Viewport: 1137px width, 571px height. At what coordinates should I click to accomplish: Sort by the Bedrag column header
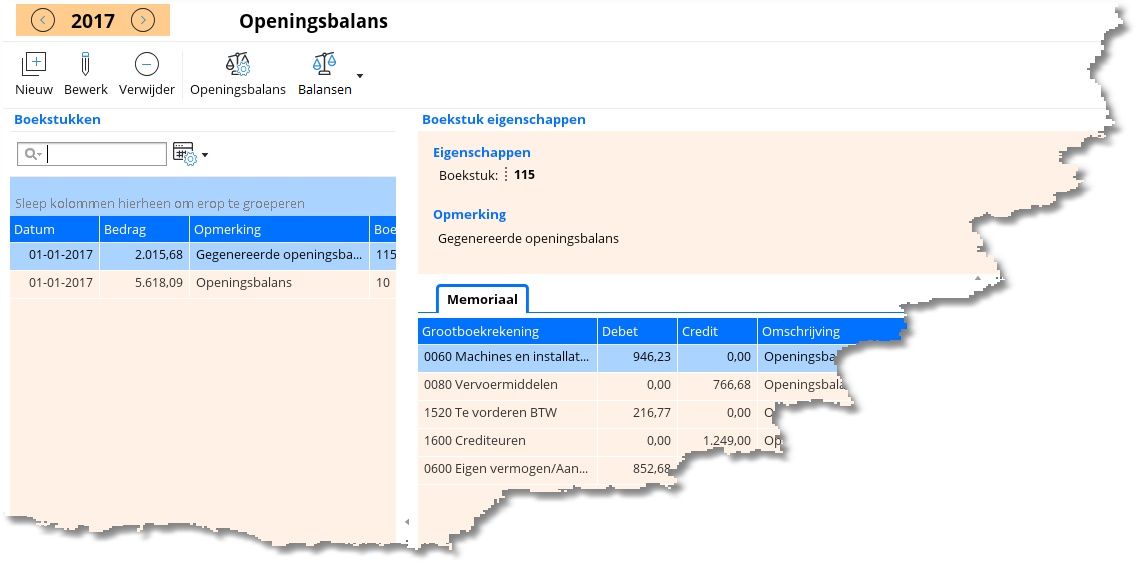click(x=144, y=229)
